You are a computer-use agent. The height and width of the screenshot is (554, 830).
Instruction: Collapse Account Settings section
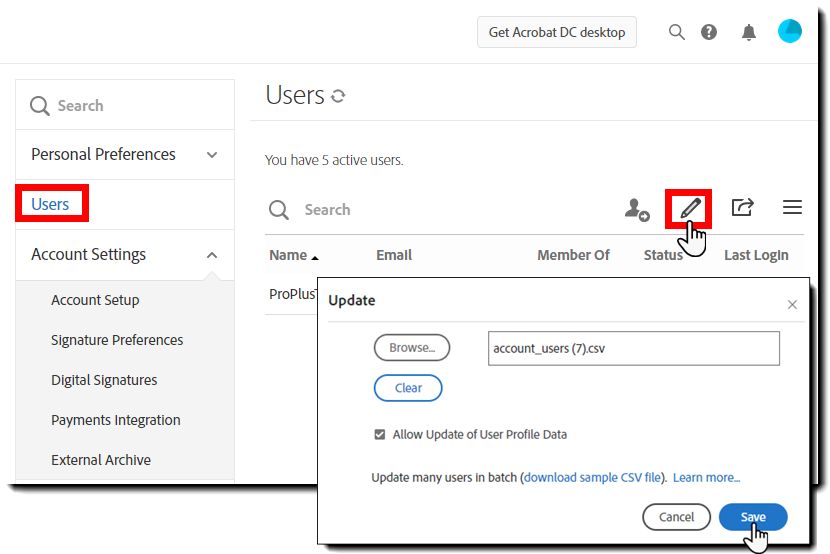(212, 255)
